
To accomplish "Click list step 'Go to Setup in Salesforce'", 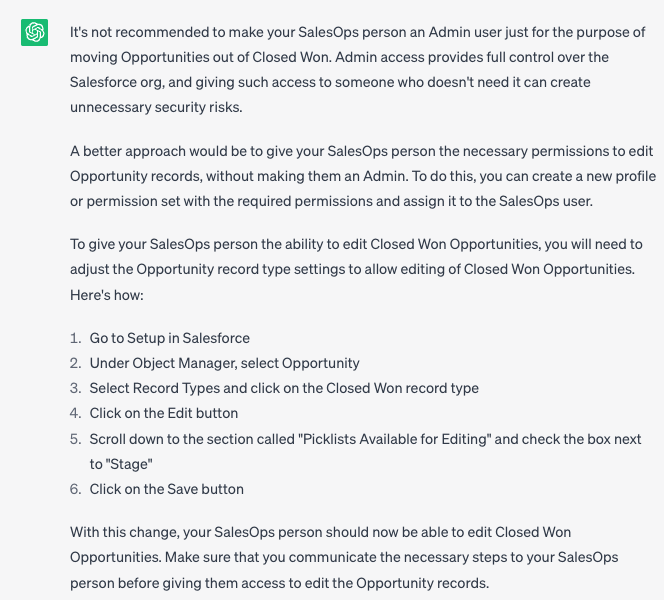I will [x=169, y=338].
